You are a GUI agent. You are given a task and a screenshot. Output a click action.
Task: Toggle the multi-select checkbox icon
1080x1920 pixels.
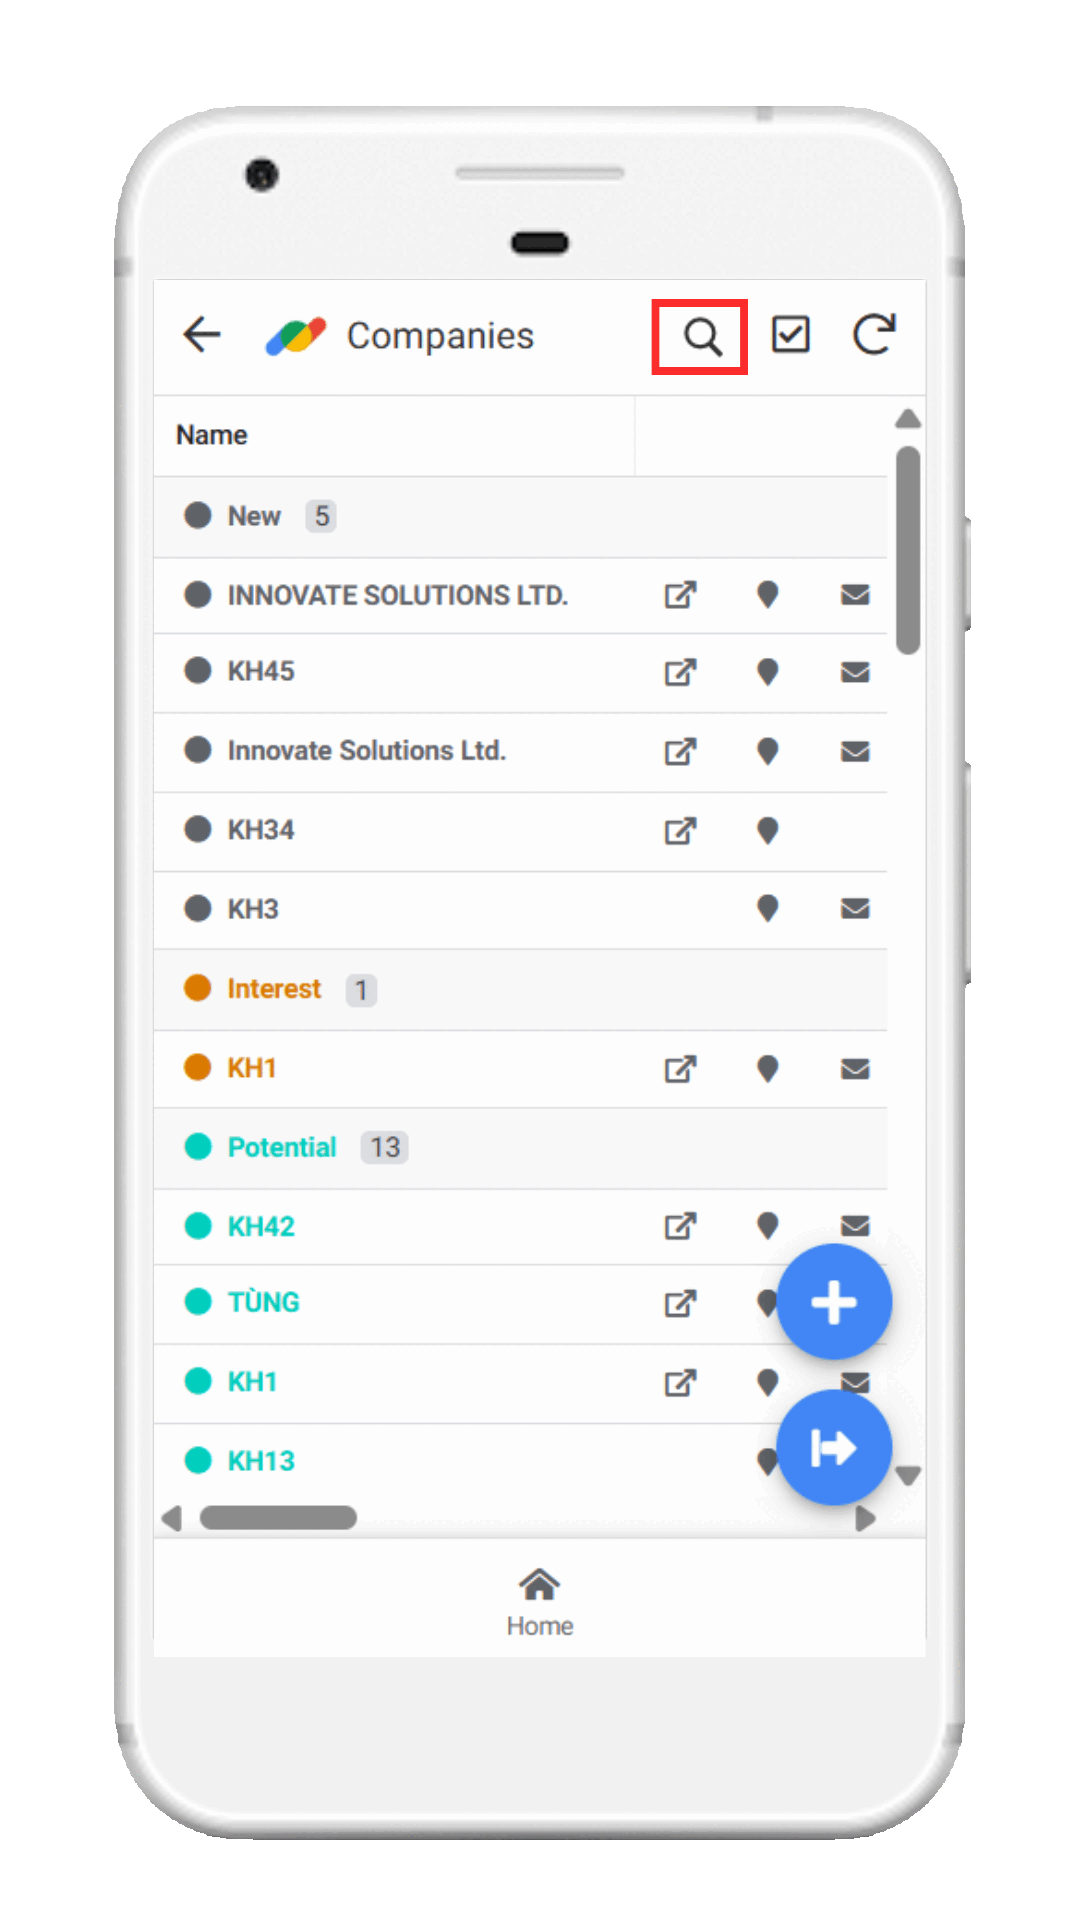(790, 335)
